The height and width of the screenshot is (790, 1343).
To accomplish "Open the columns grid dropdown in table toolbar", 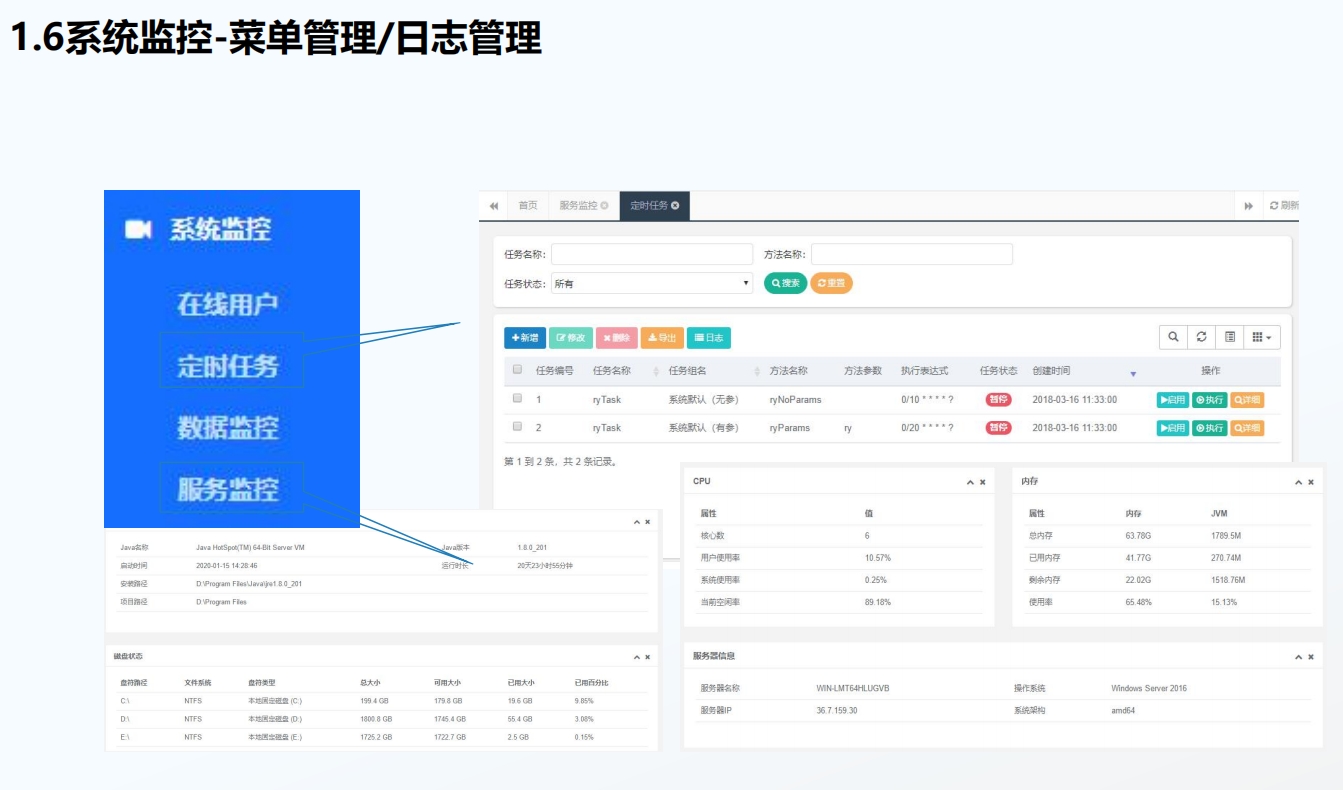I will (1262, 338).
